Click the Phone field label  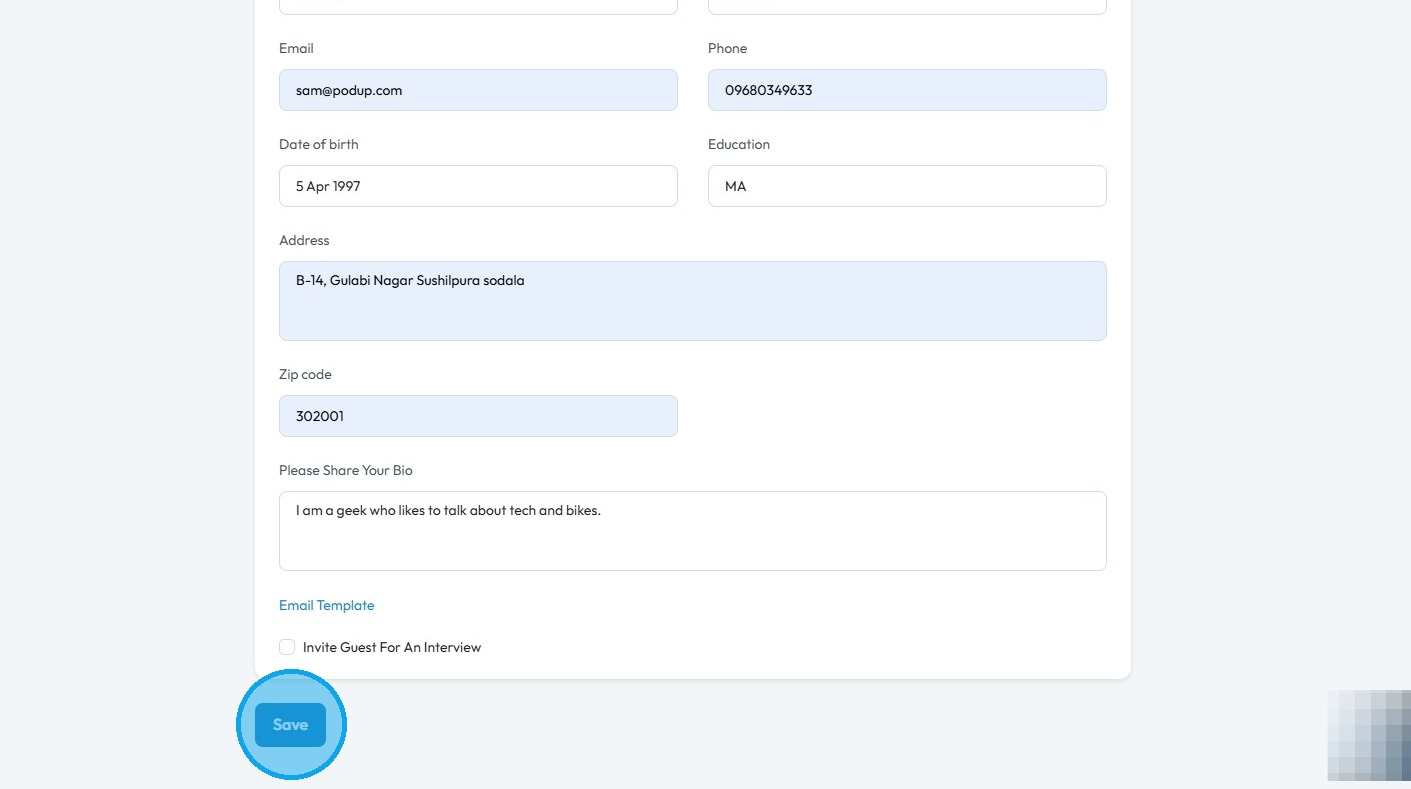point(727,48)
